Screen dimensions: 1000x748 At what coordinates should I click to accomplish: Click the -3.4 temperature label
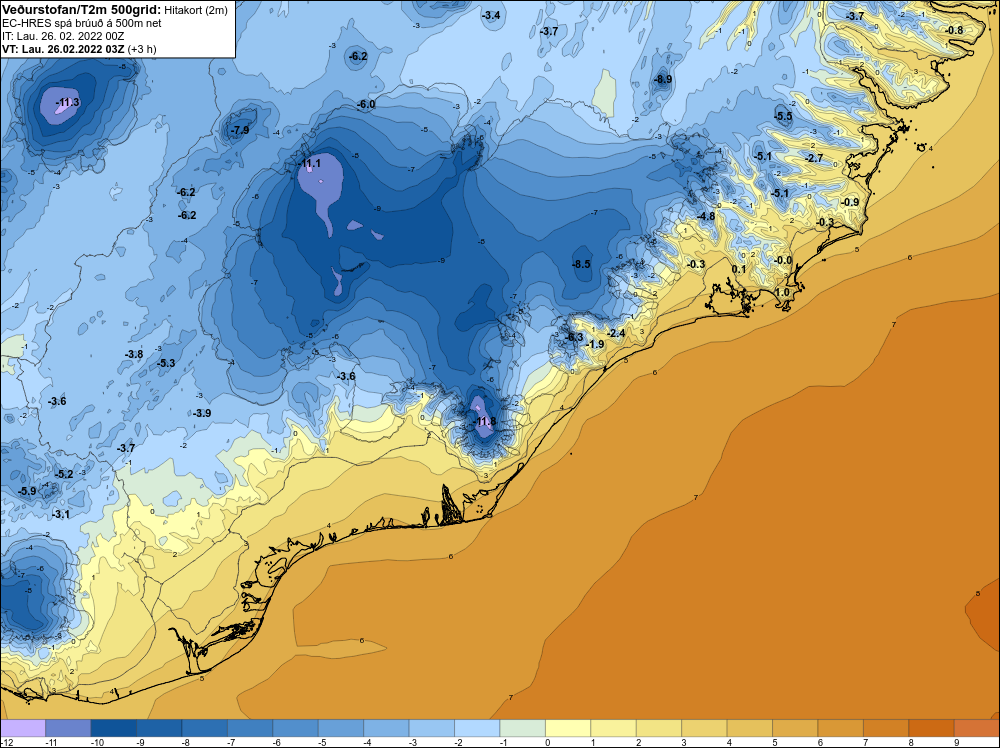[x=490, y=15]
